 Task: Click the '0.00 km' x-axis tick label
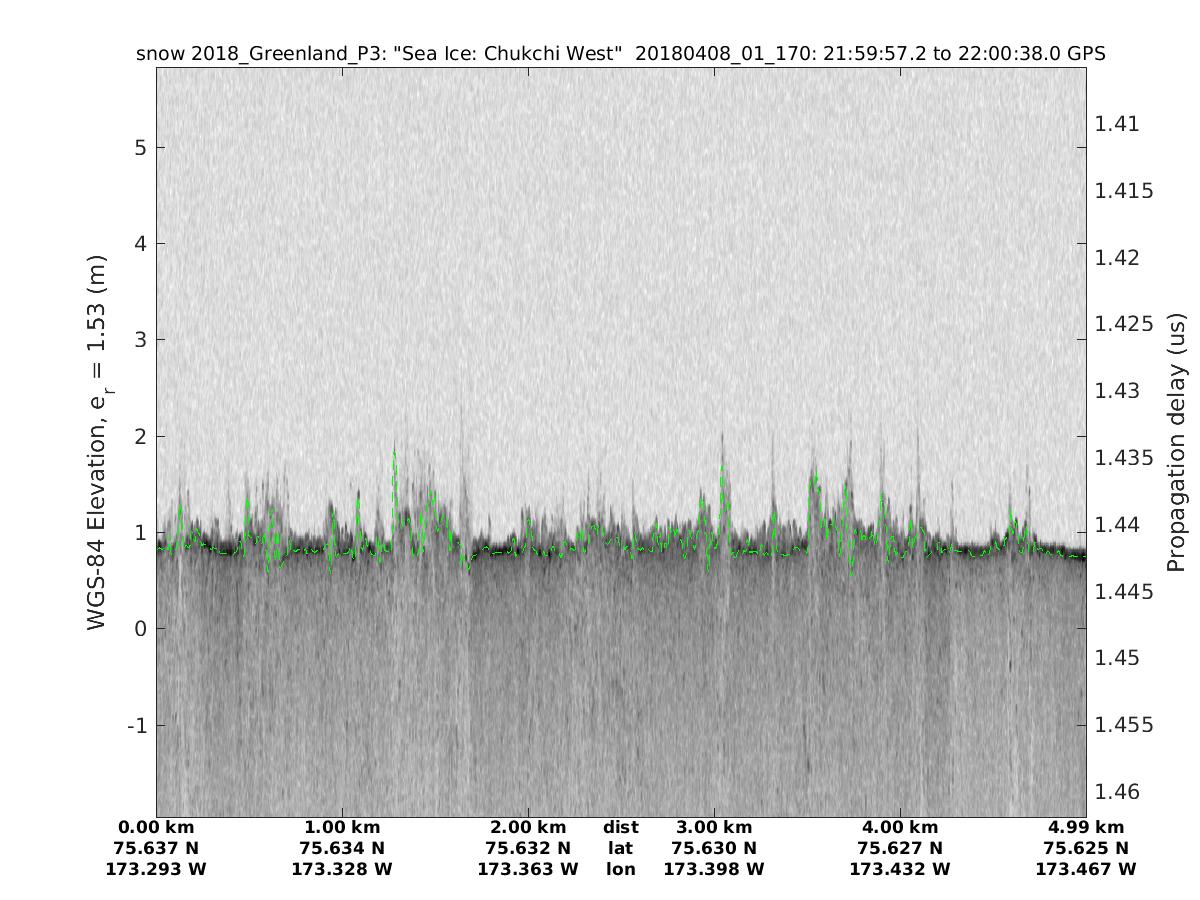point(156,827)
